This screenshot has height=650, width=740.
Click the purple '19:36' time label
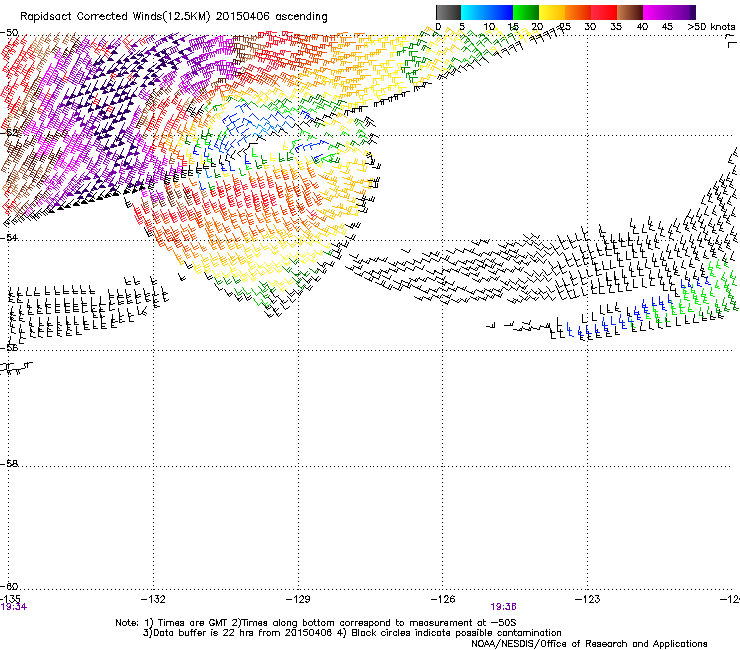(503, 607)
